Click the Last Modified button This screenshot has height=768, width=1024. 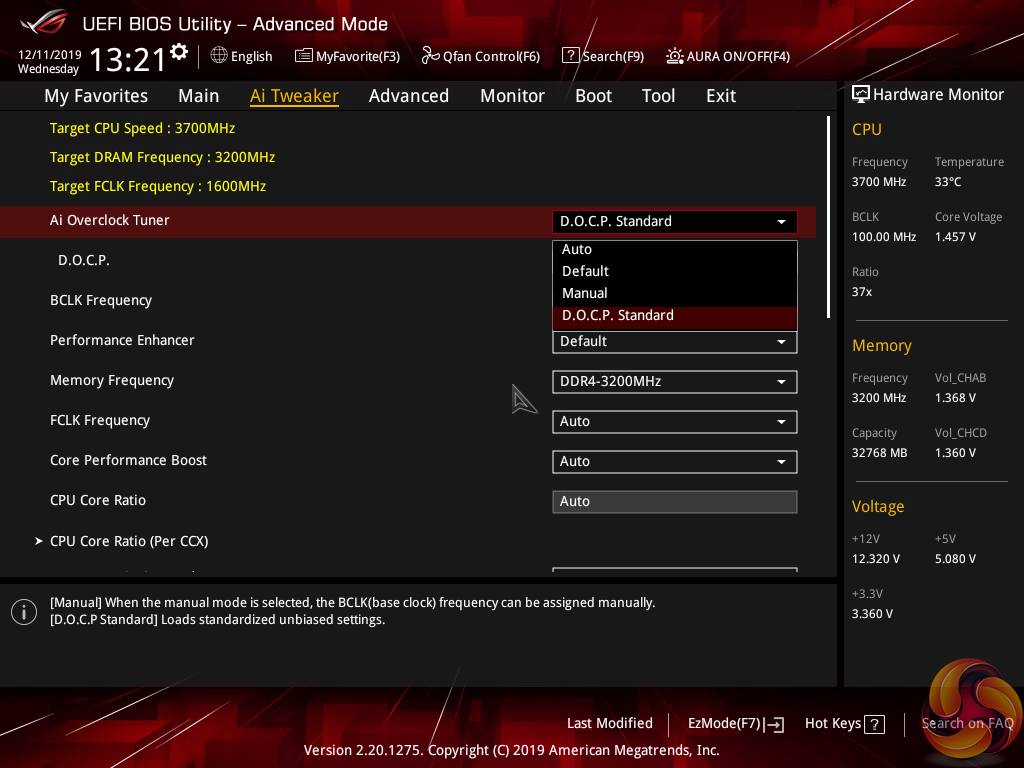point(610,724)
